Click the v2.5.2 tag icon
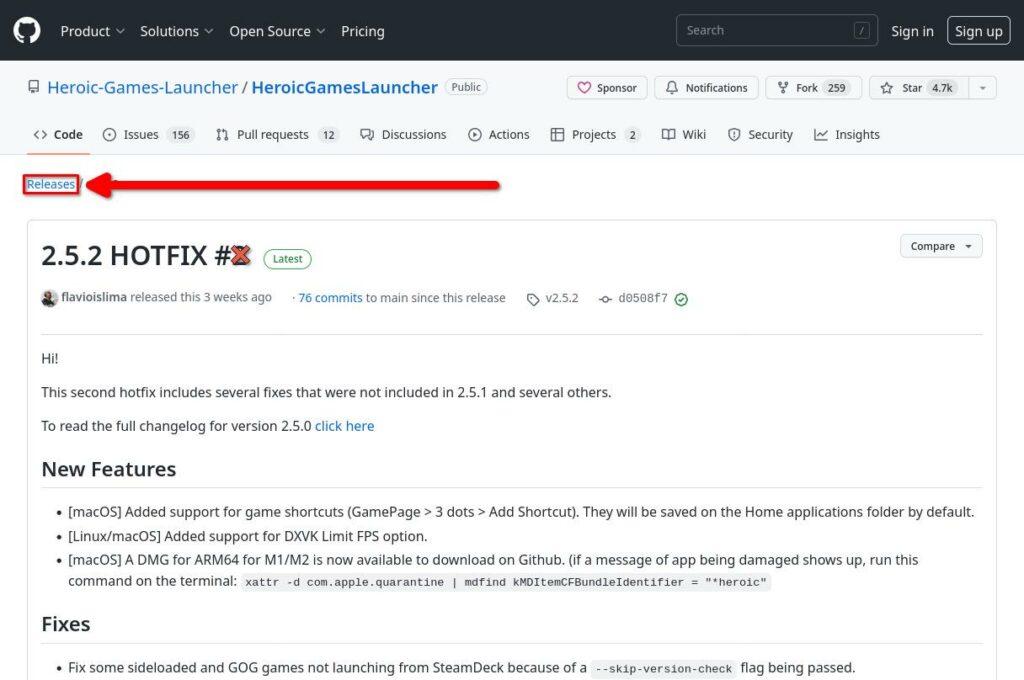The image size is (1024, 680). pyautogui.click(x=533, y=299)
